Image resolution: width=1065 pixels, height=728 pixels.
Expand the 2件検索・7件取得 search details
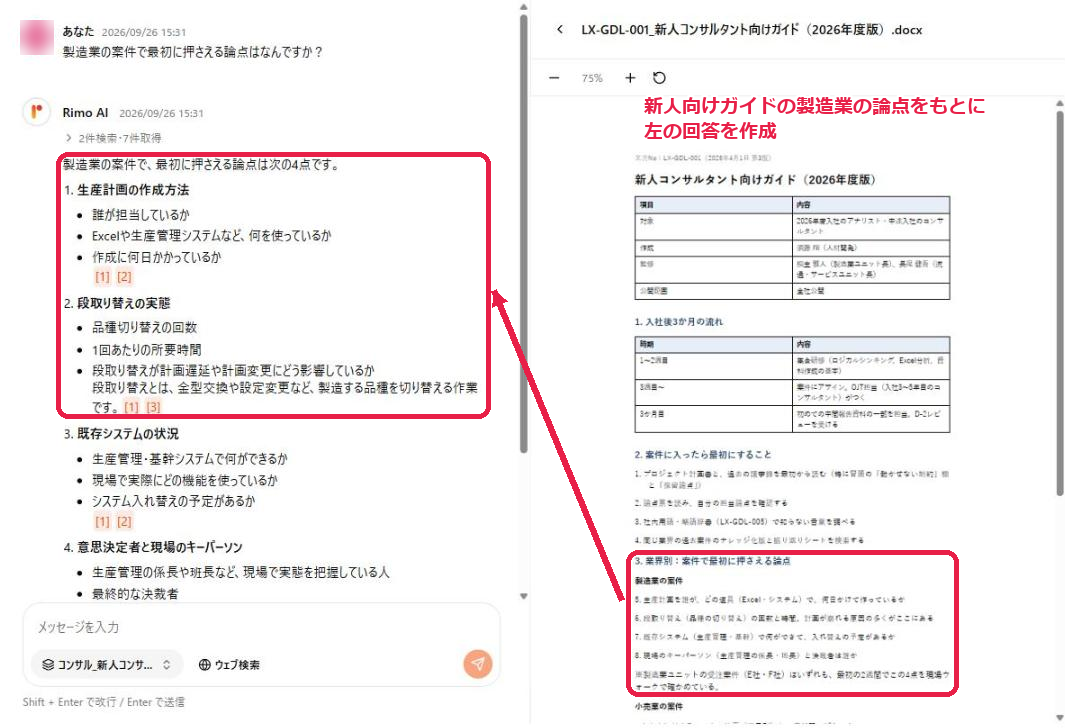pos(113,138)
